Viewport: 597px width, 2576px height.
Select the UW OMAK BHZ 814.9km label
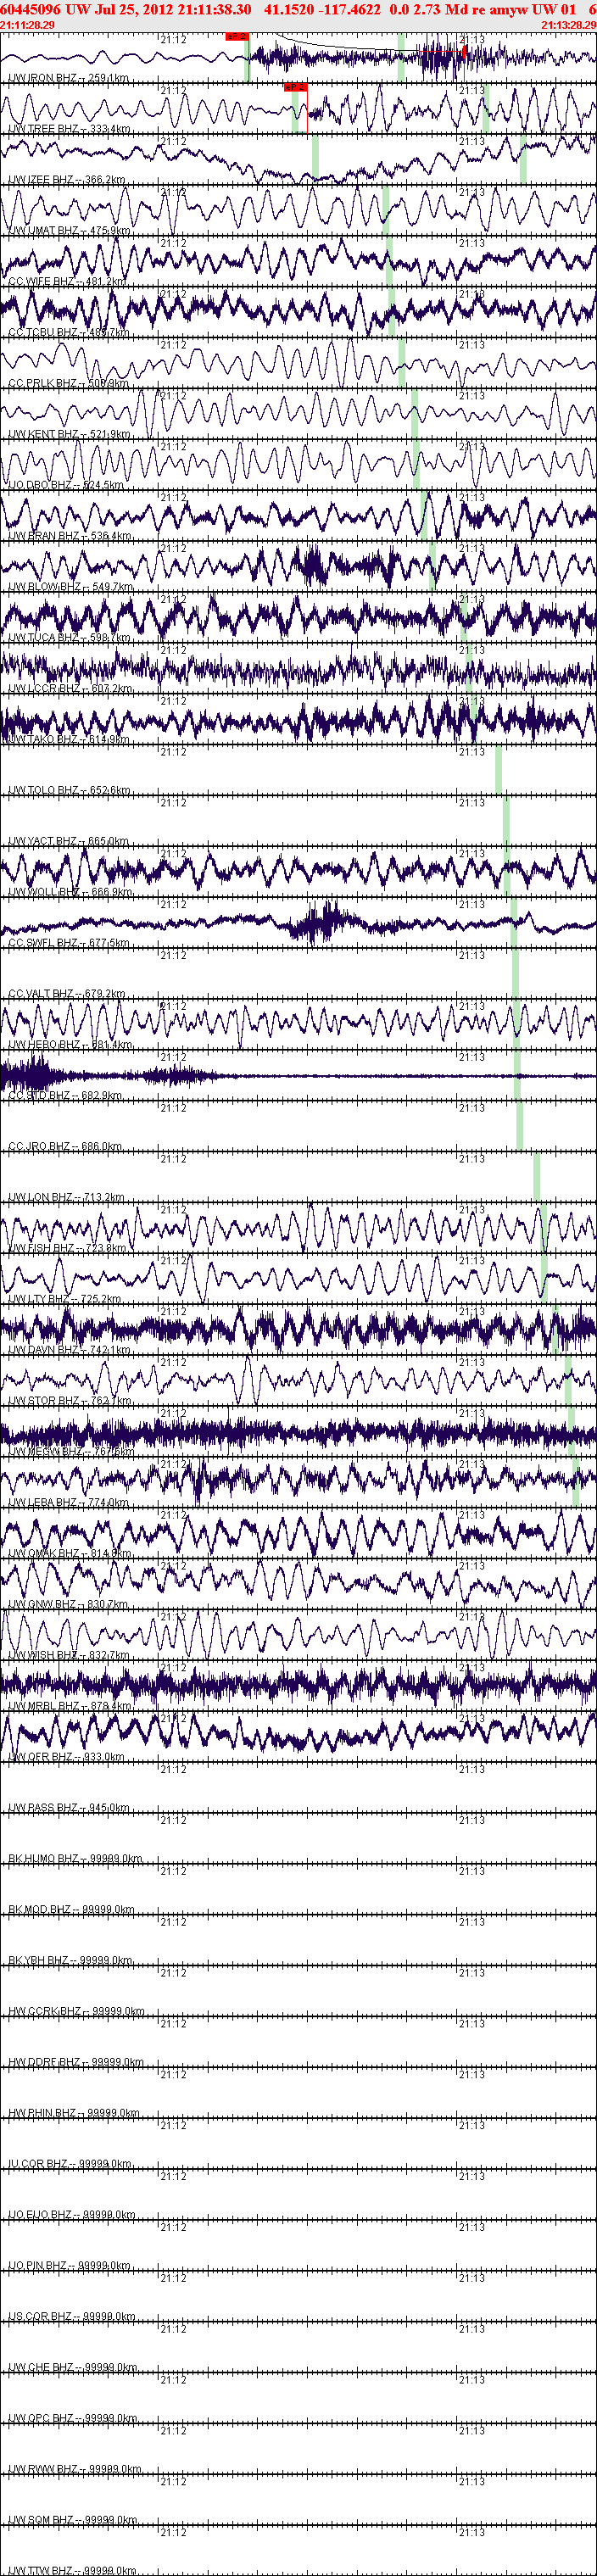tap(70, 1554)
